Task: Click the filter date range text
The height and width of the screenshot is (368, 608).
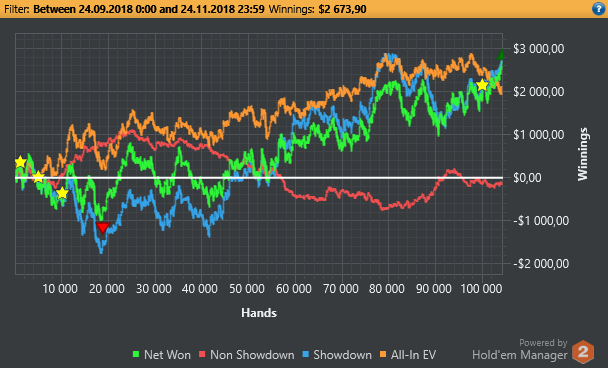Action: pos(149,9)
